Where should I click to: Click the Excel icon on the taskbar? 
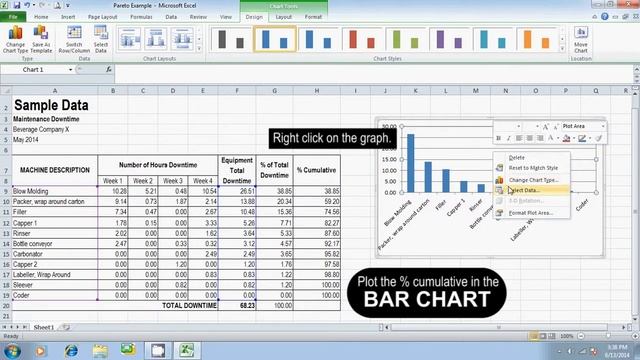click(187, 351)
